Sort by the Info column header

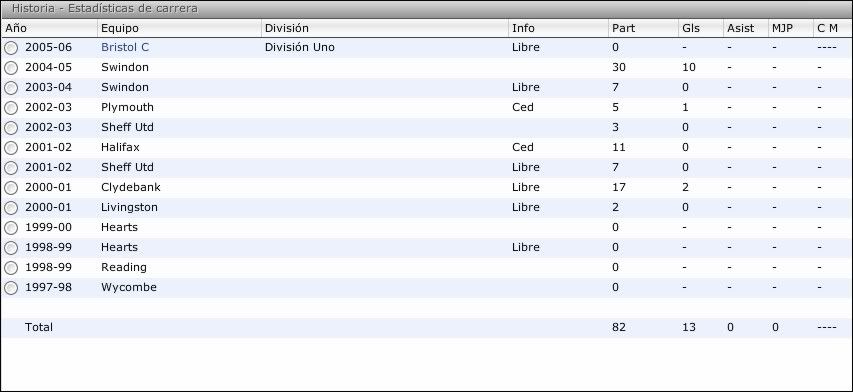coord(559,28)
